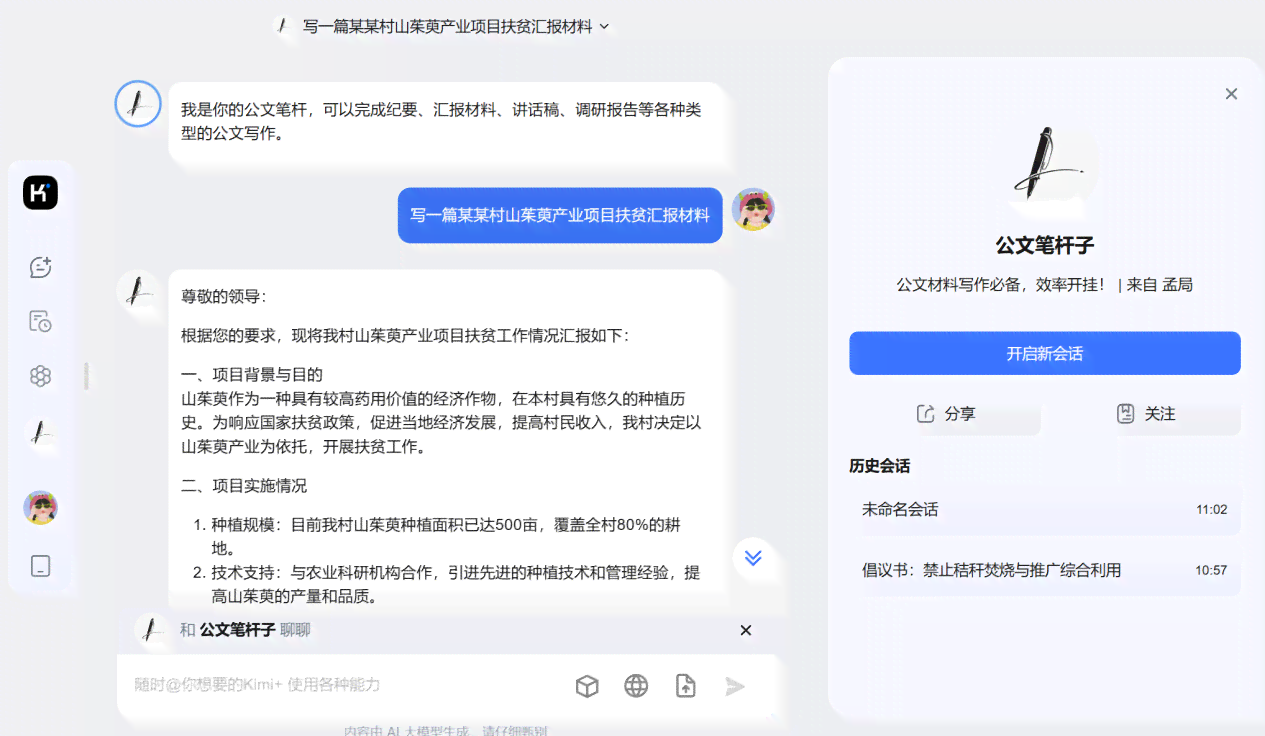The height and width of the screenshot is (736, 1265).
Task: Select the pen agent icon in sidebar
Action: pyautogui.click(x=40, y=432)
